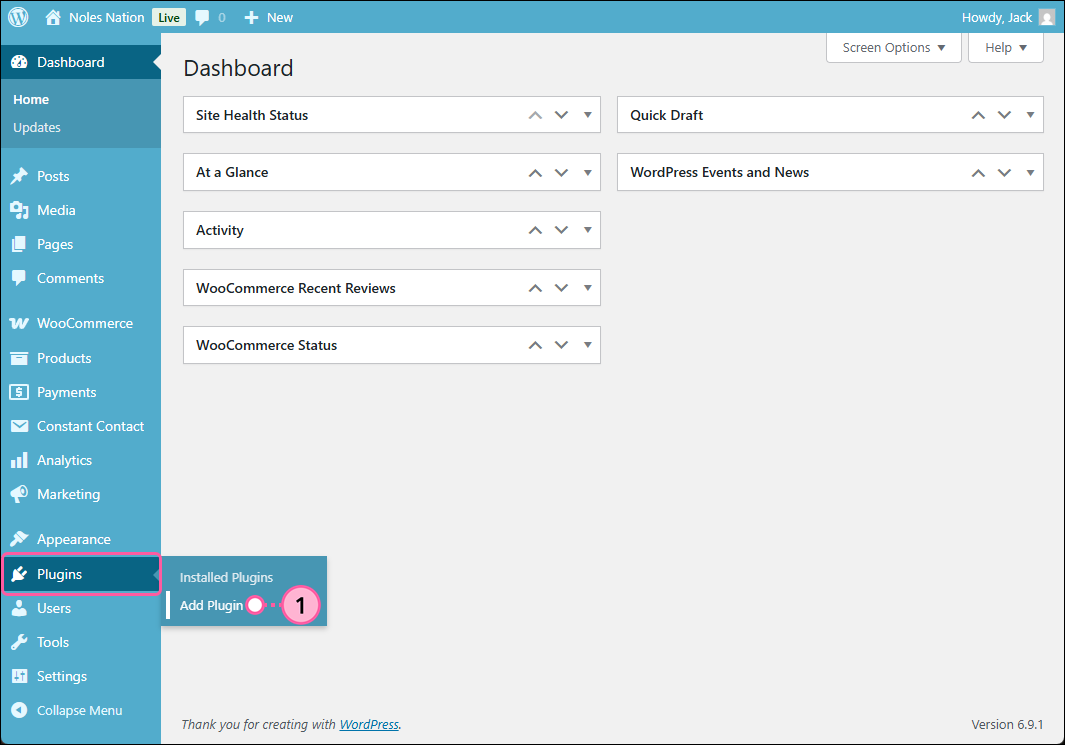Select Installed Plugins from the Plugins menu

[x=226, y=577]
